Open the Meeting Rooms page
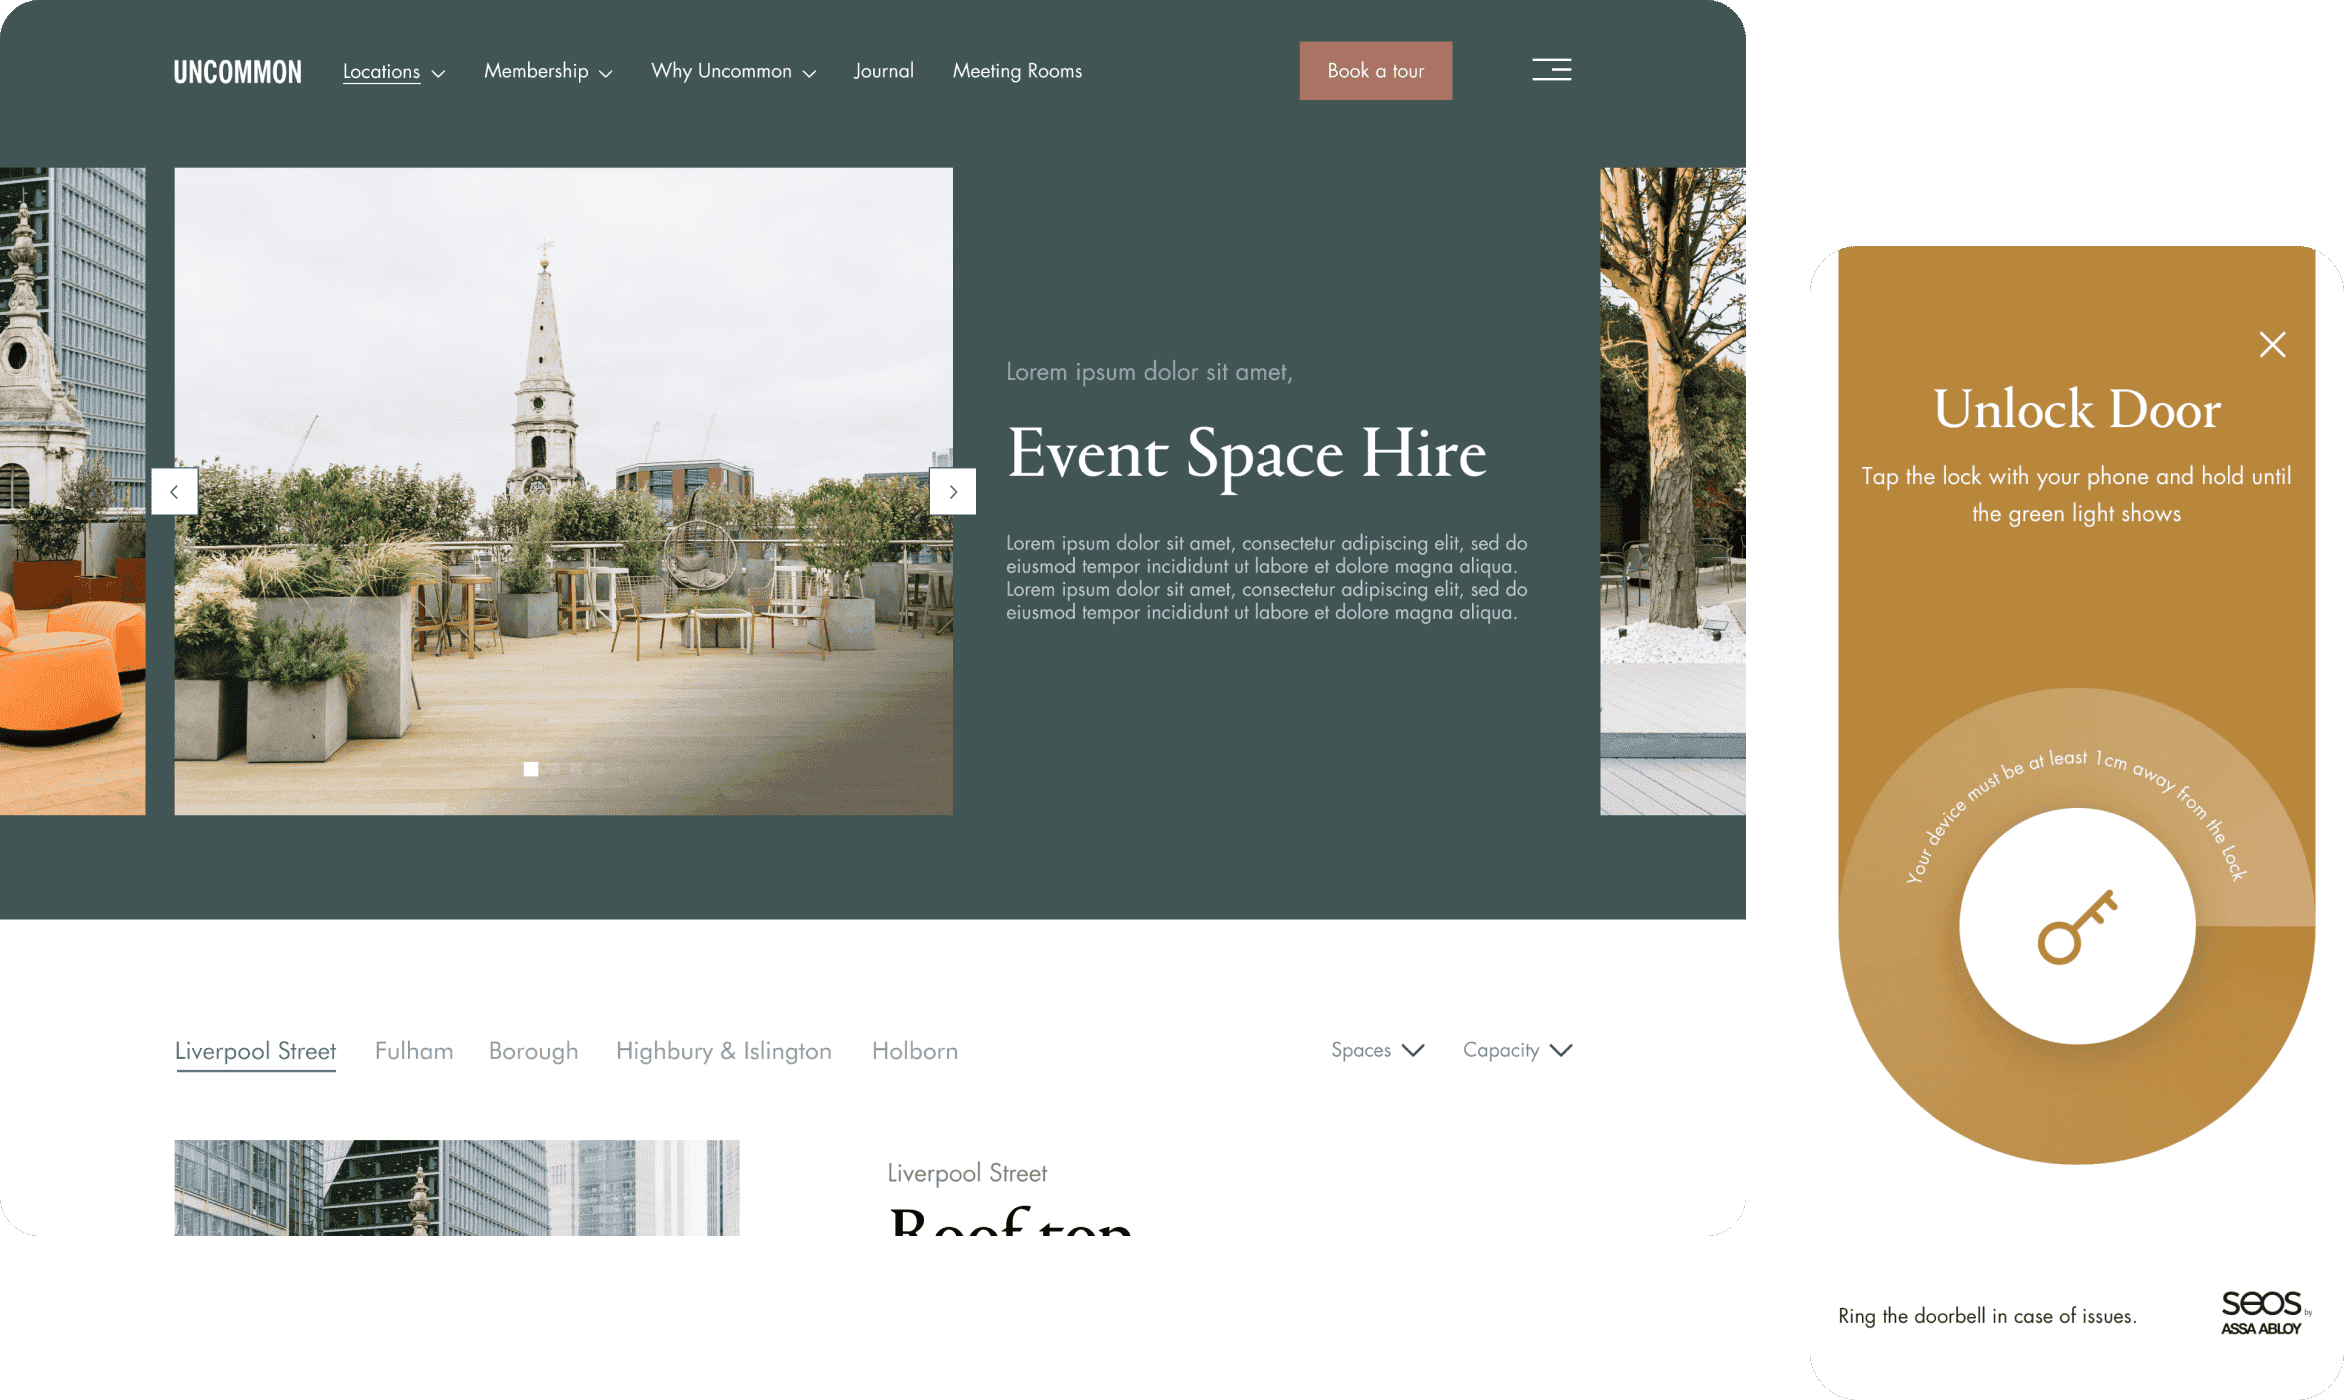The height and width of the screenshot is (1400, 2344). 1017,71
